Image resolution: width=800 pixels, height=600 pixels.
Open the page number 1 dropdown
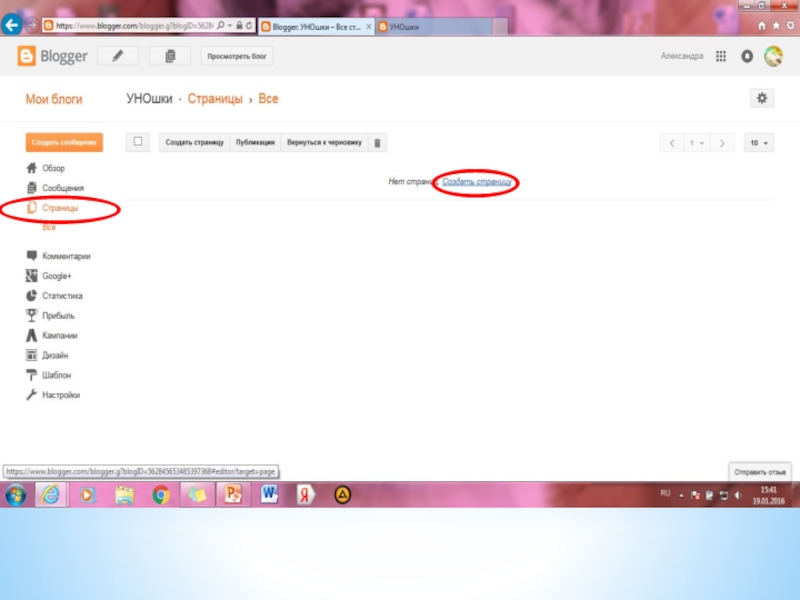tap(696, 143)
